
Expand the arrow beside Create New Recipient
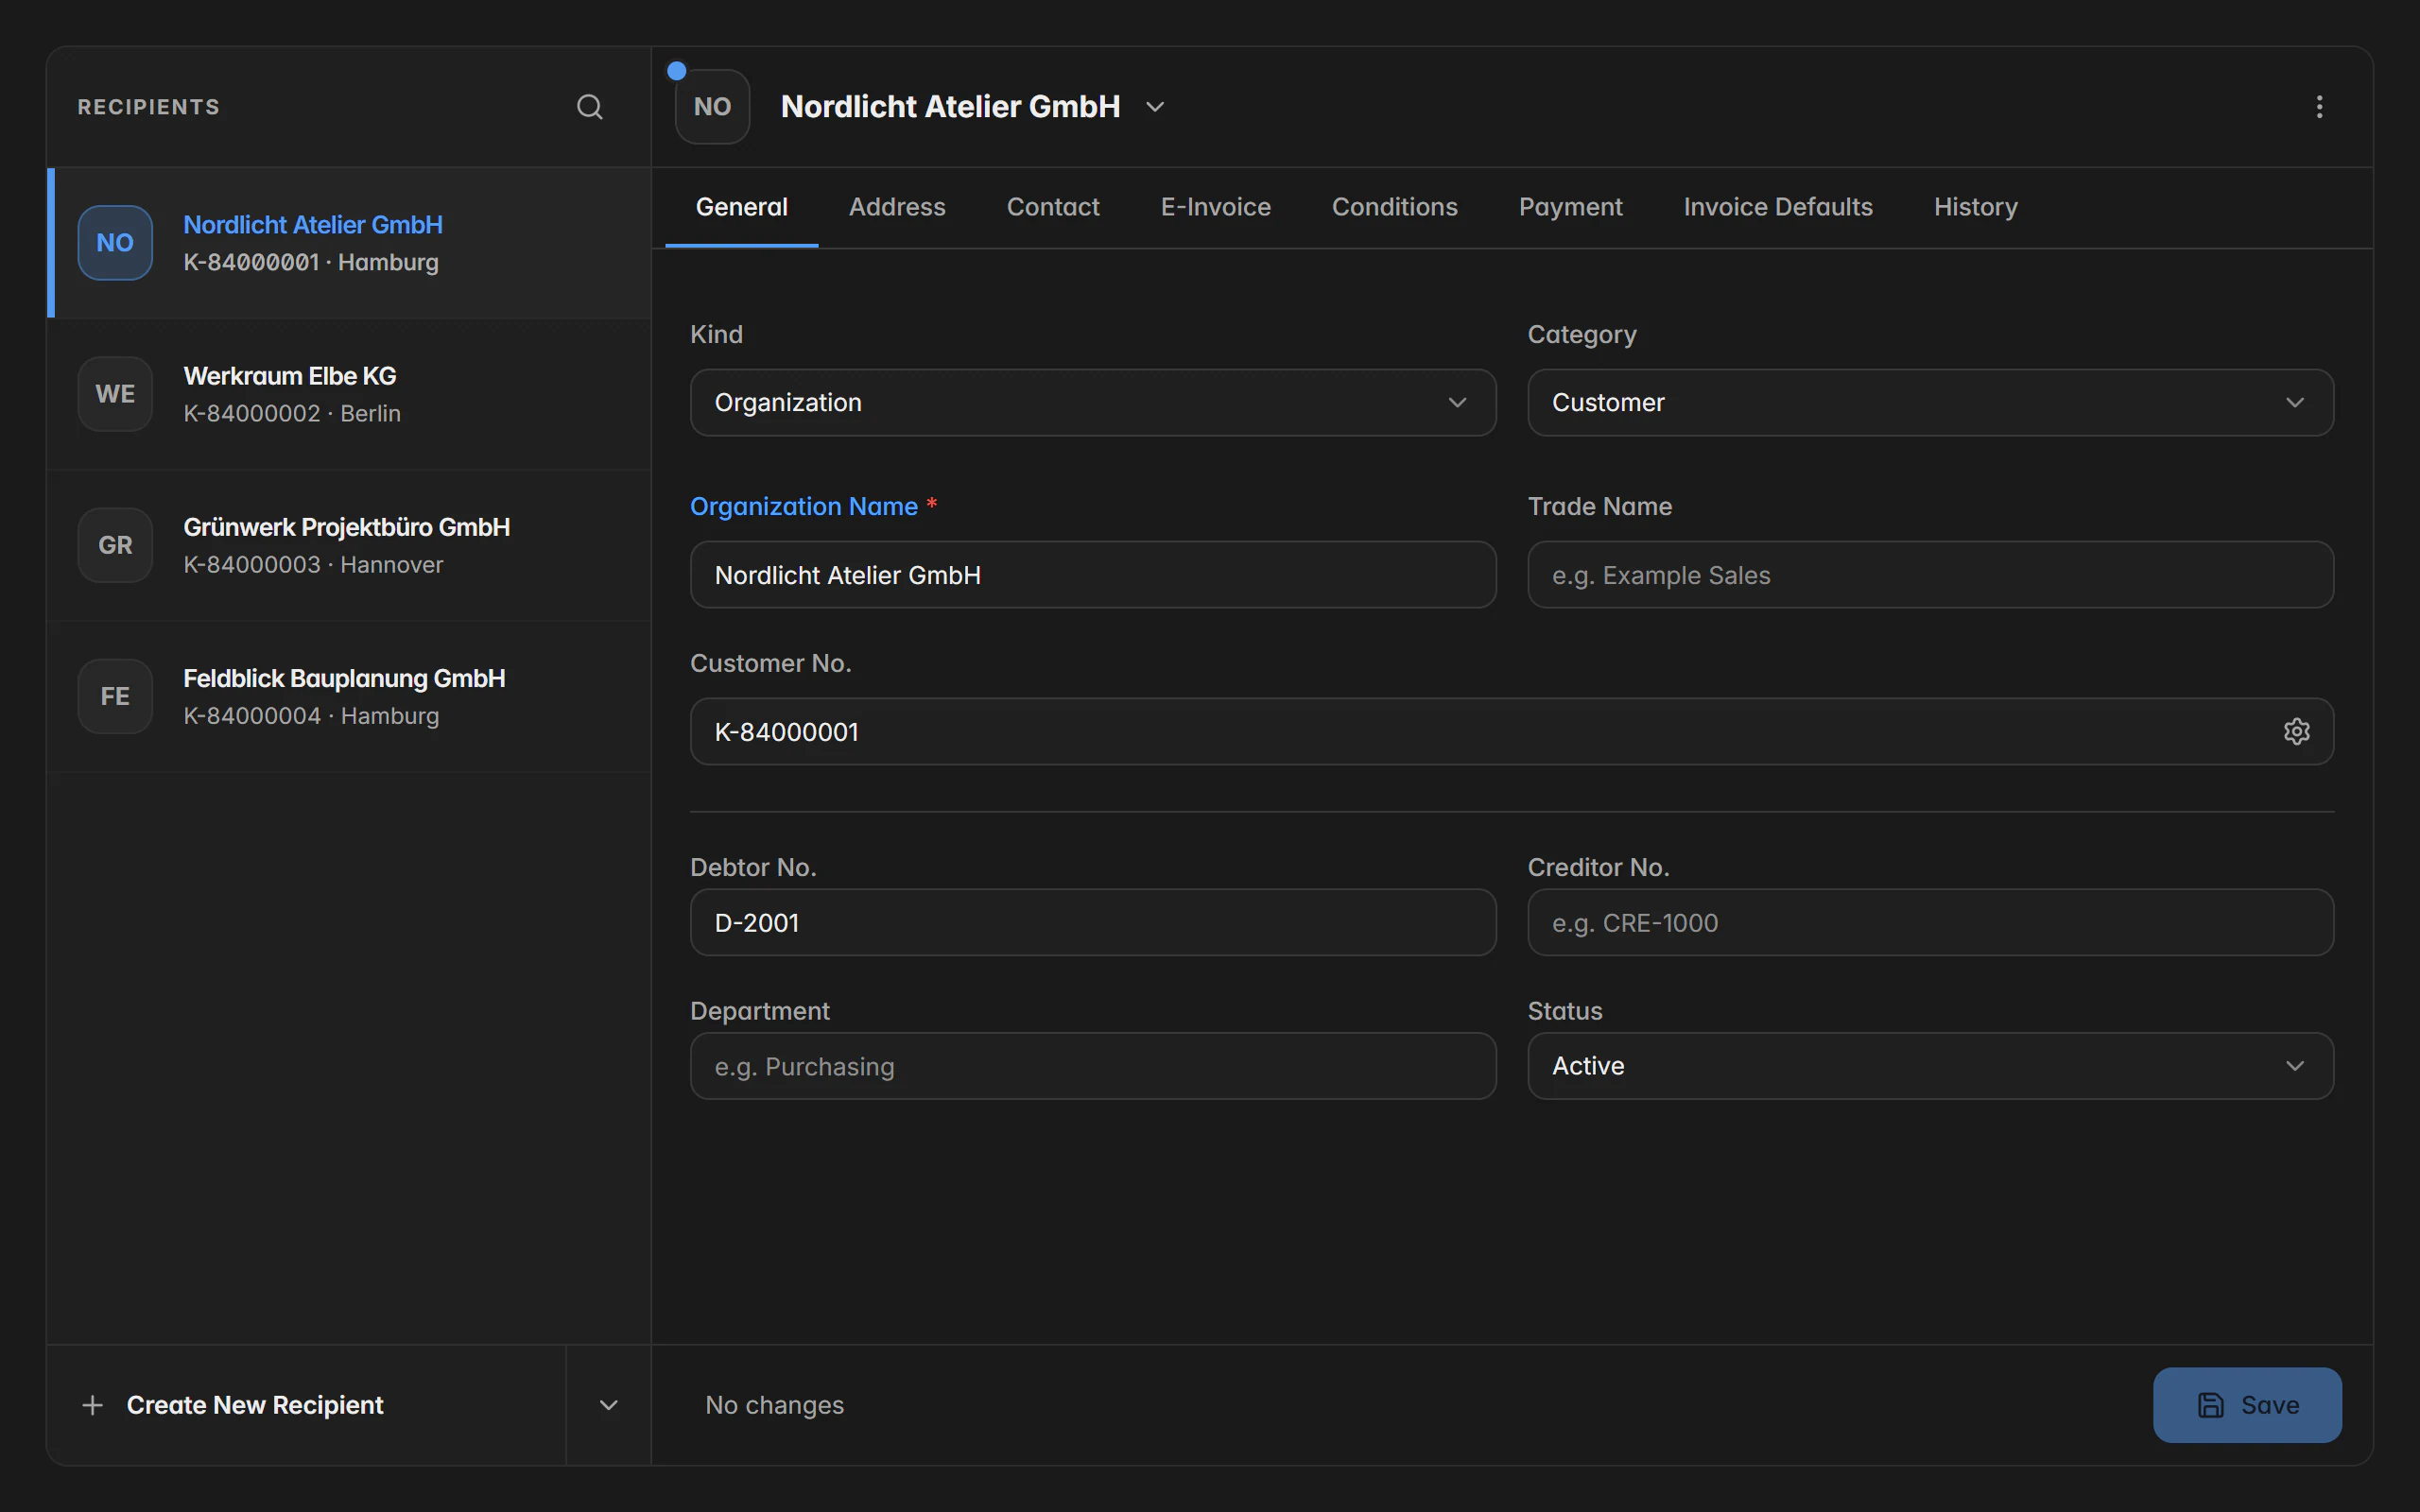(608, 1405)
